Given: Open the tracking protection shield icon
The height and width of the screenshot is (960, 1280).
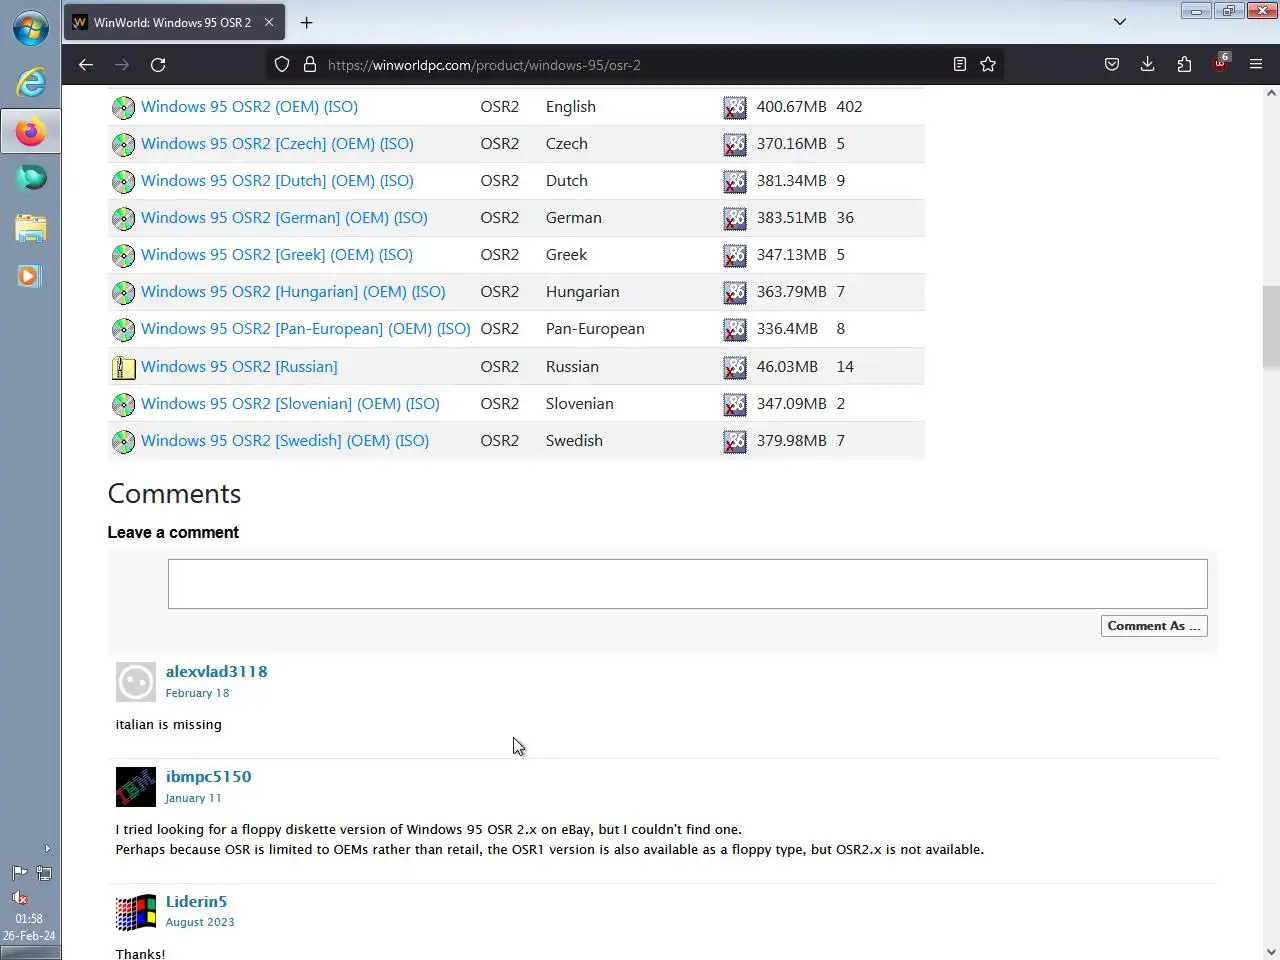Looking at the screenshot, I should pos(282,64).
